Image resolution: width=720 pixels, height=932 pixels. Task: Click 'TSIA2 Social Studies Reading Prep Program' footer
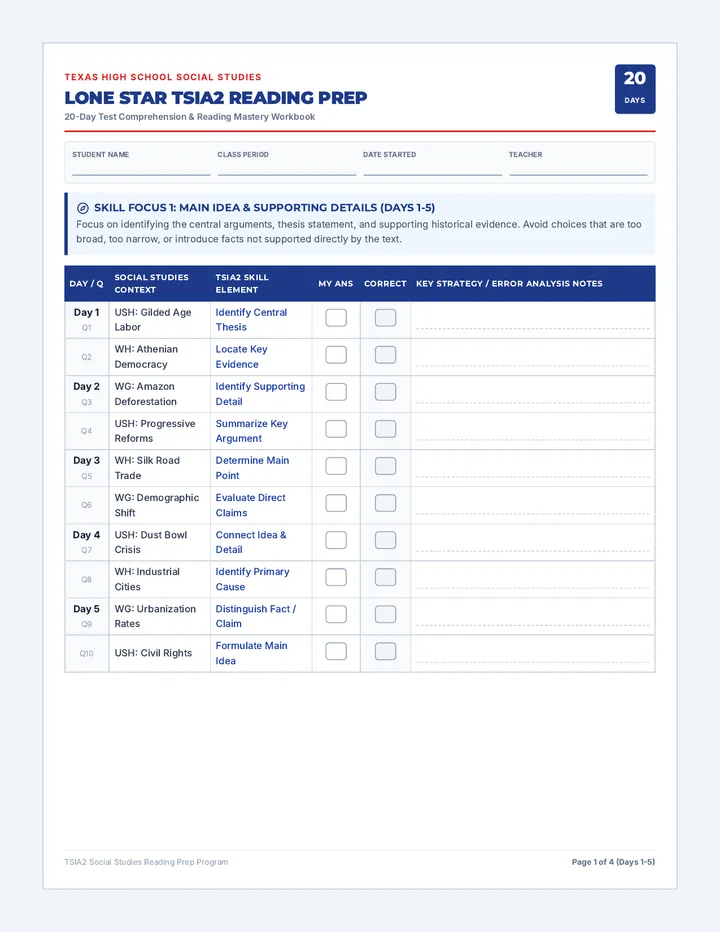pos(146,862)
